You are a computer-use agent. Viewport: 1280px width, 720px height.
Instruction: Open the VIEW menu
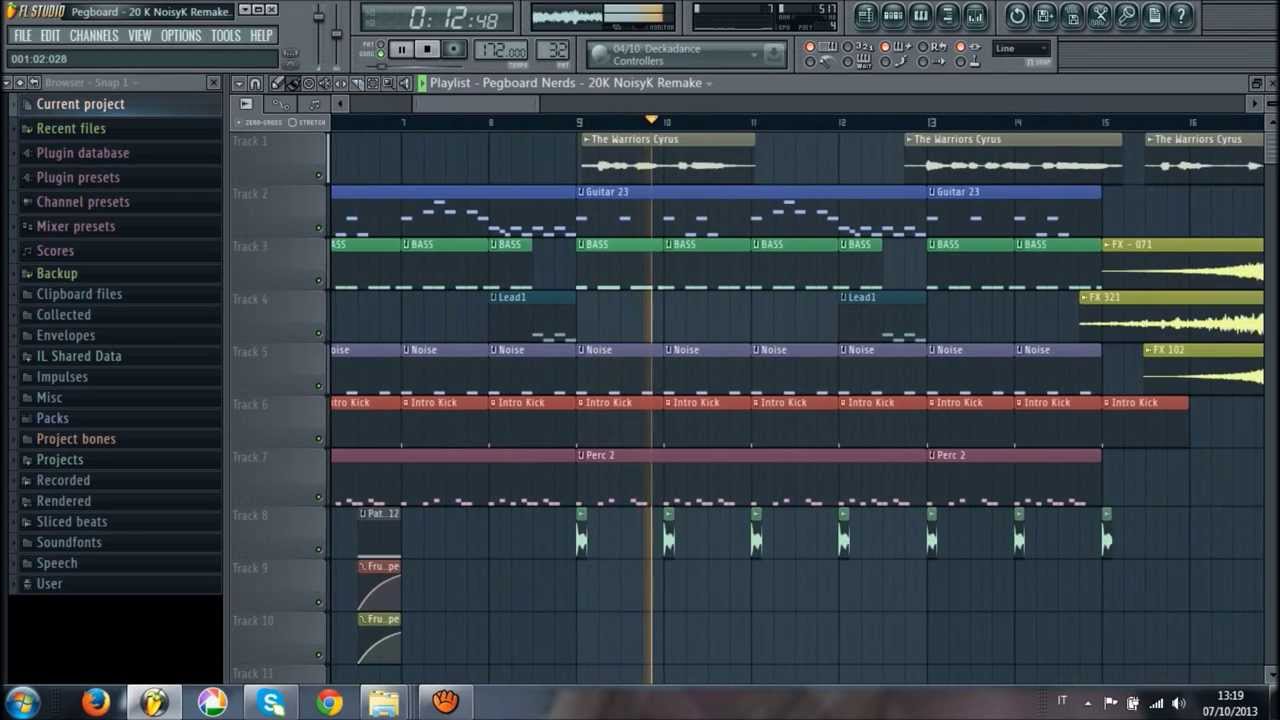[x=139, y=35]
